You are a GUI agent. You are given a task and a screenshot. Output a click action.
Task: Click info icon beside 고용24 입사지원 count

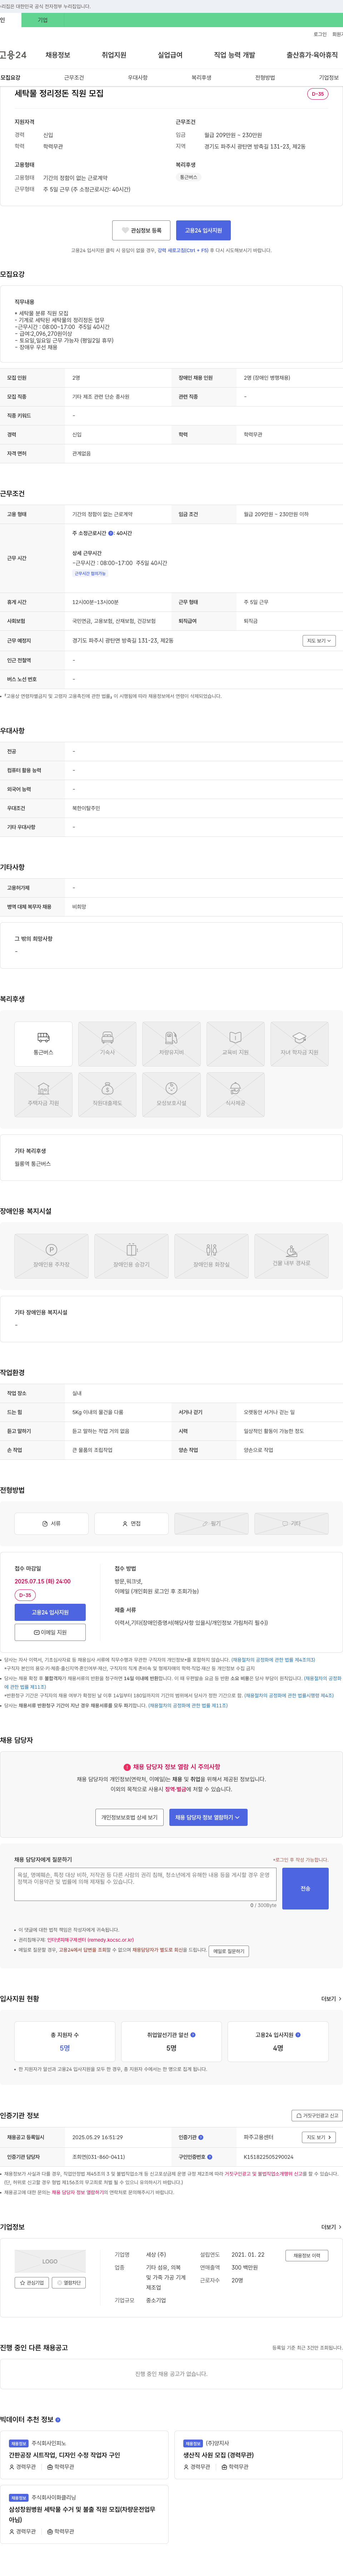[x=298, y=2034]
